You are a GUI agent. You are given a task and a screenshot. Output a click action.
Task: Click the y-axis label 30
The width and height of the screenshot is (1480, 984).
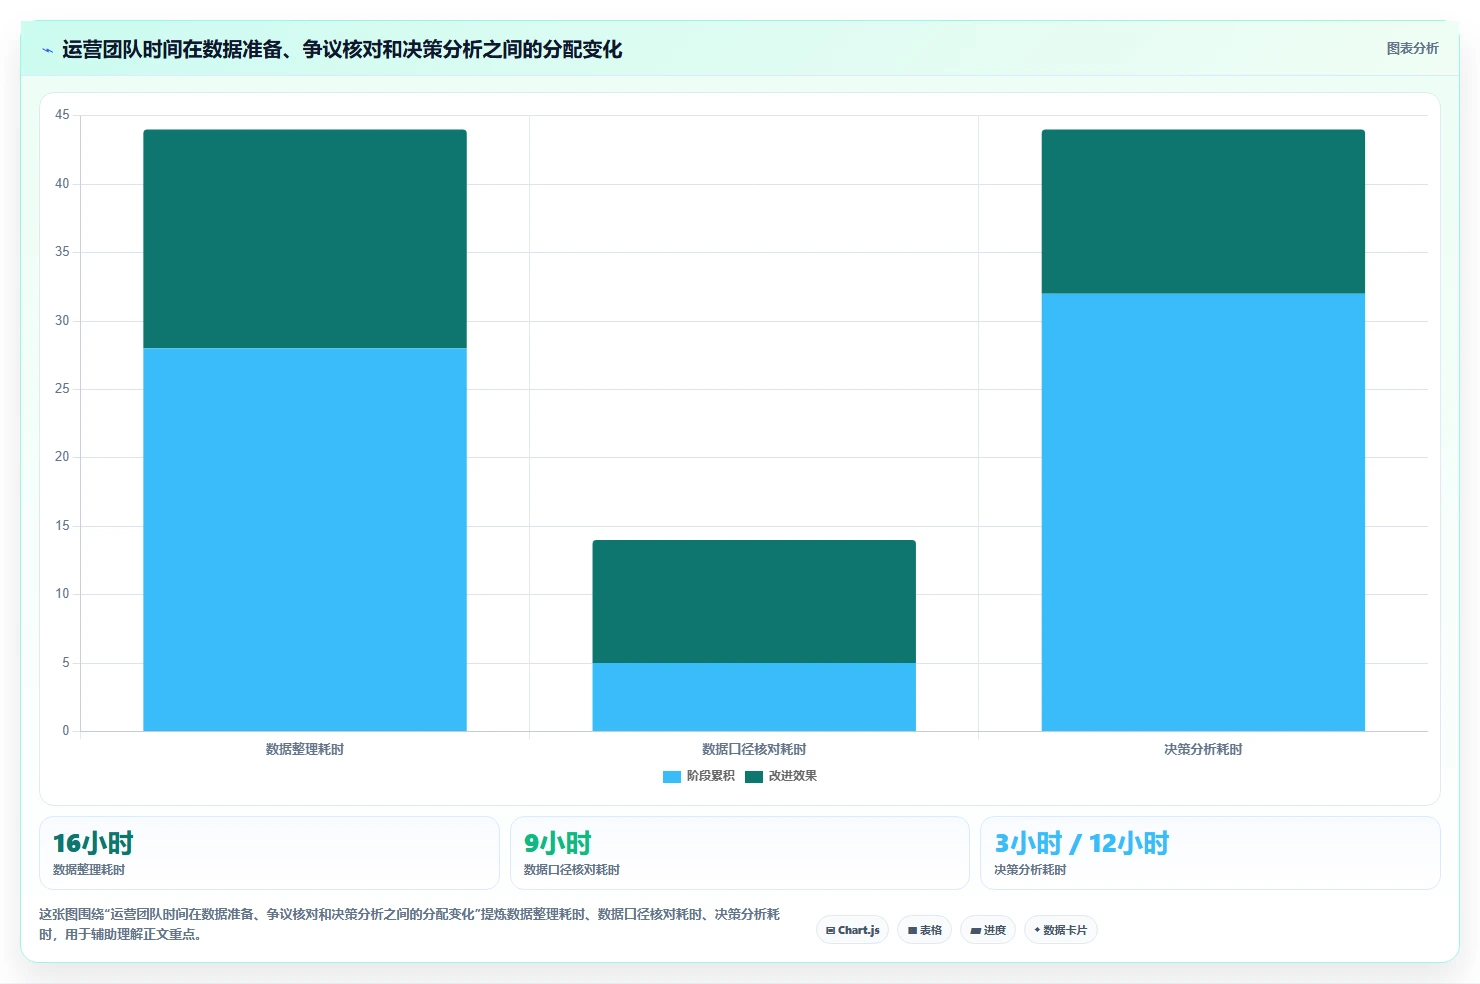coord(62,321)
